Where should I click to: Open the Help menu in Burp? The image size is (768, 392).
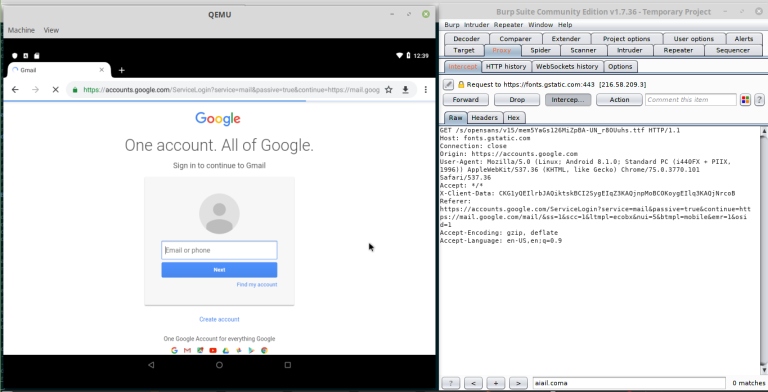[565, 25]
